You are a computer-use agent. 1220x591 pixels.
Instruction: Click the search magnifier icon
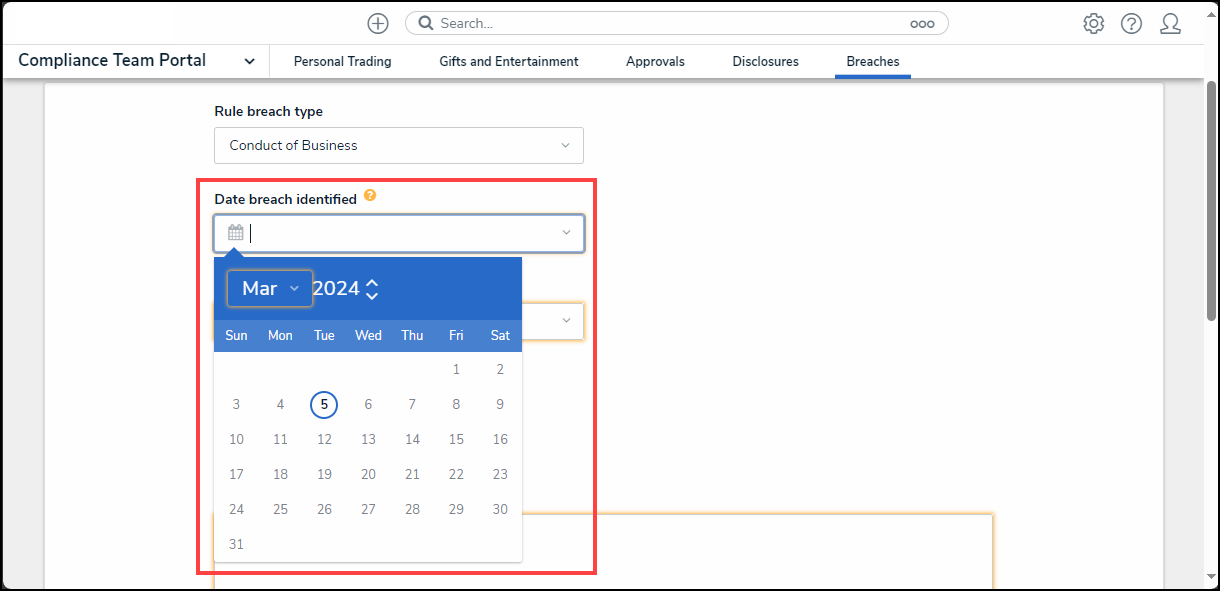(x=426, y=24)
